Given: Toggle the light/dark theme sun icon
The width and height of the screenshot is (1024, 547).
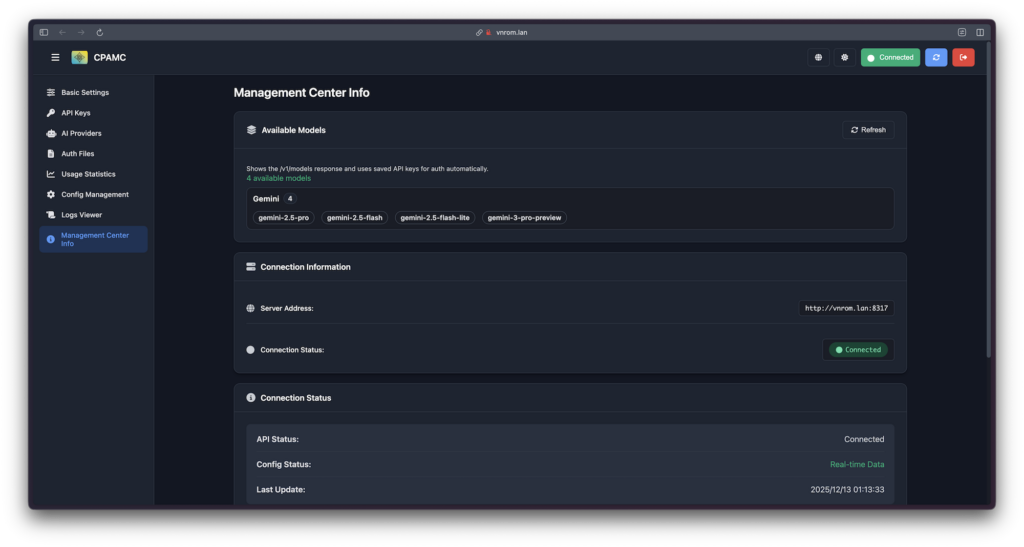Looking at the screenshot, I should 845,57.
